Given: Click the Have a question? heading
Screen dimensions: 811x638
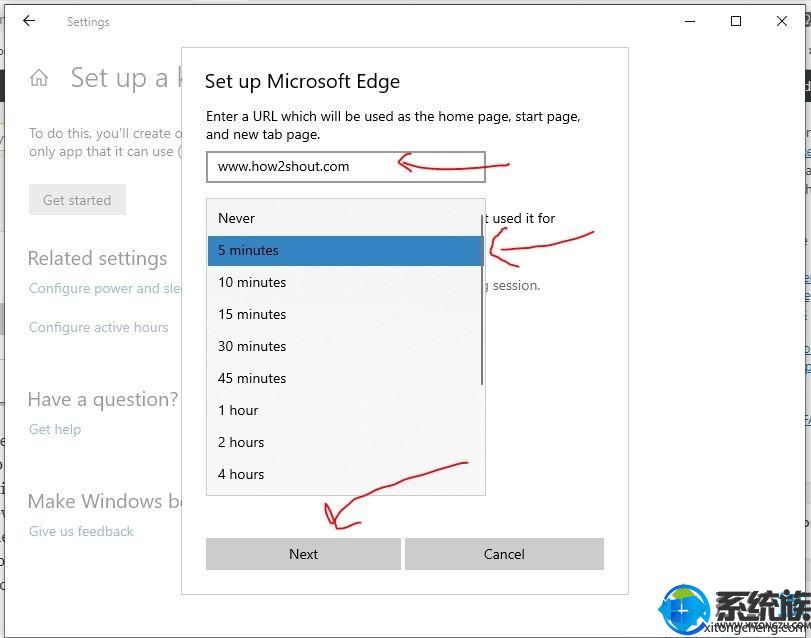Looking at the screenshot, I should coord(103,399).
